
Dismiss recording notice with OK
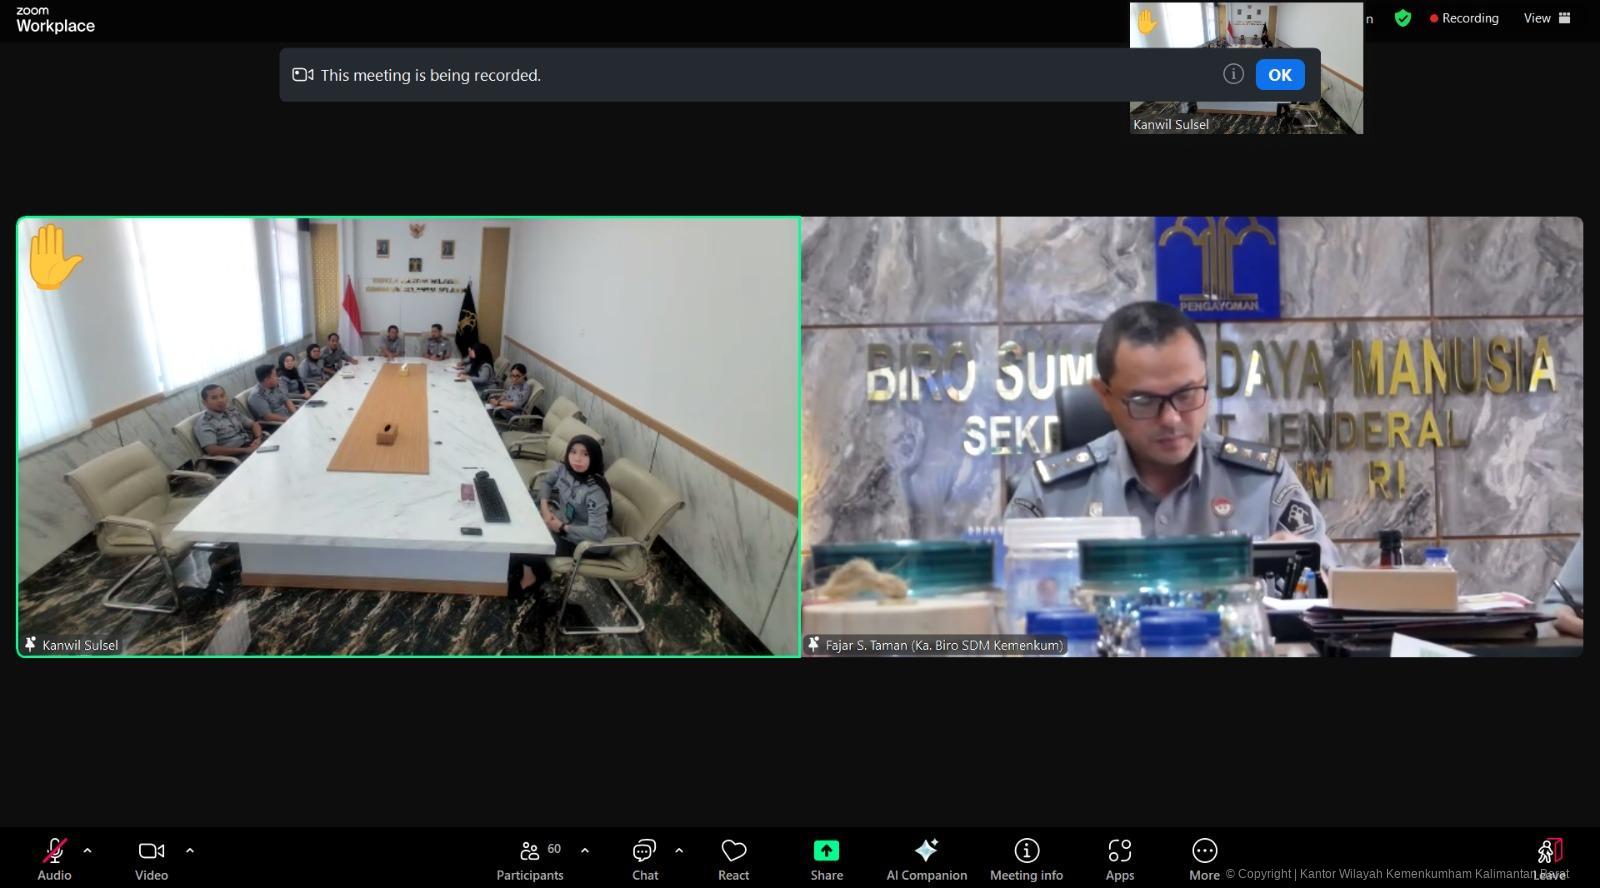(x=1279, y=75)
